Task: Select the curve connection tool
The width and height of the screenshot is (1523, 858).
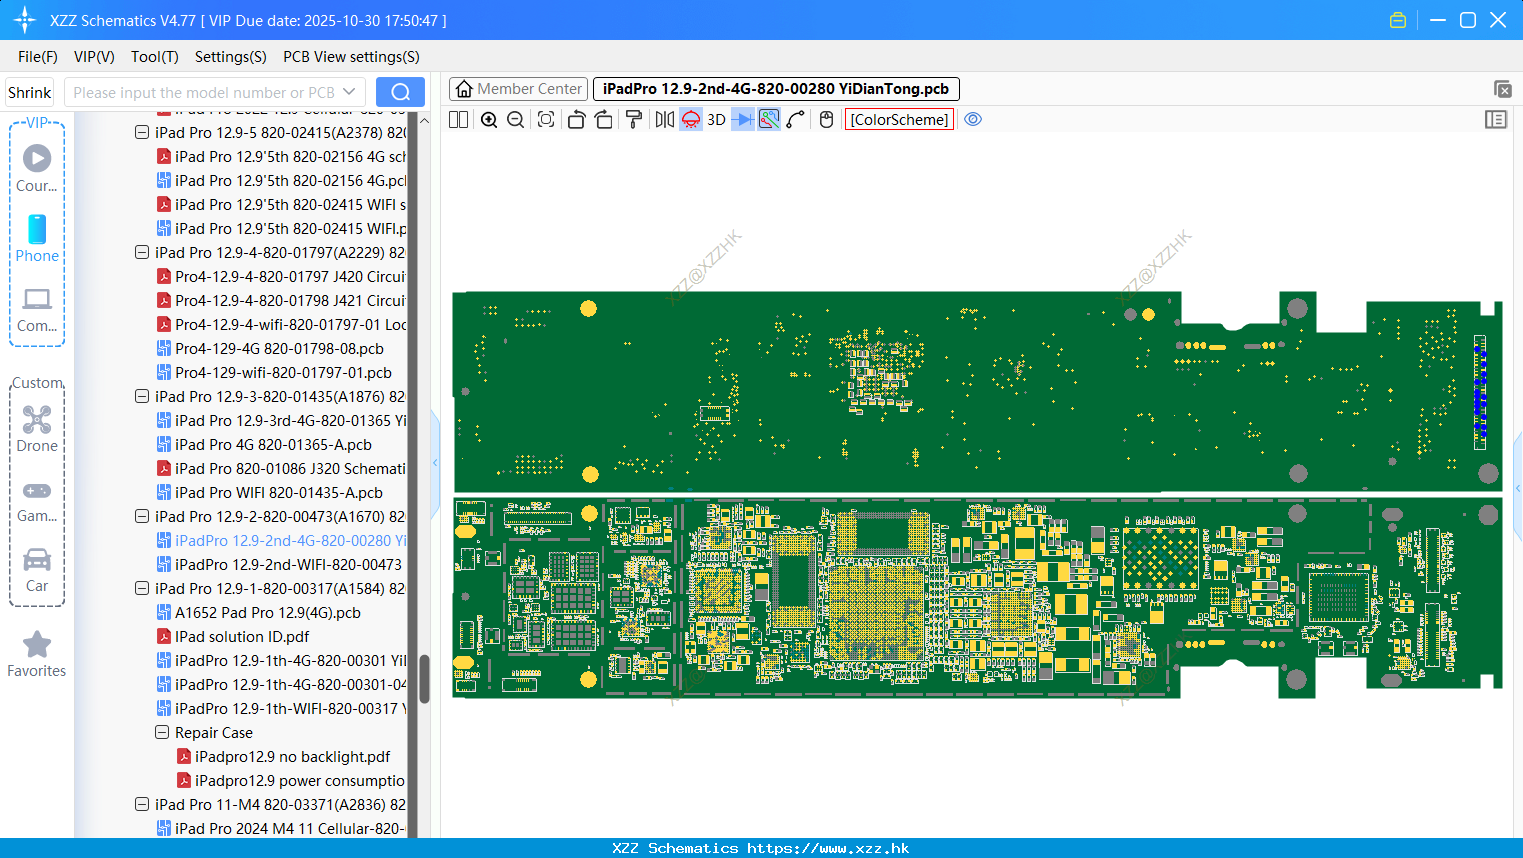Action: (796, 119)
